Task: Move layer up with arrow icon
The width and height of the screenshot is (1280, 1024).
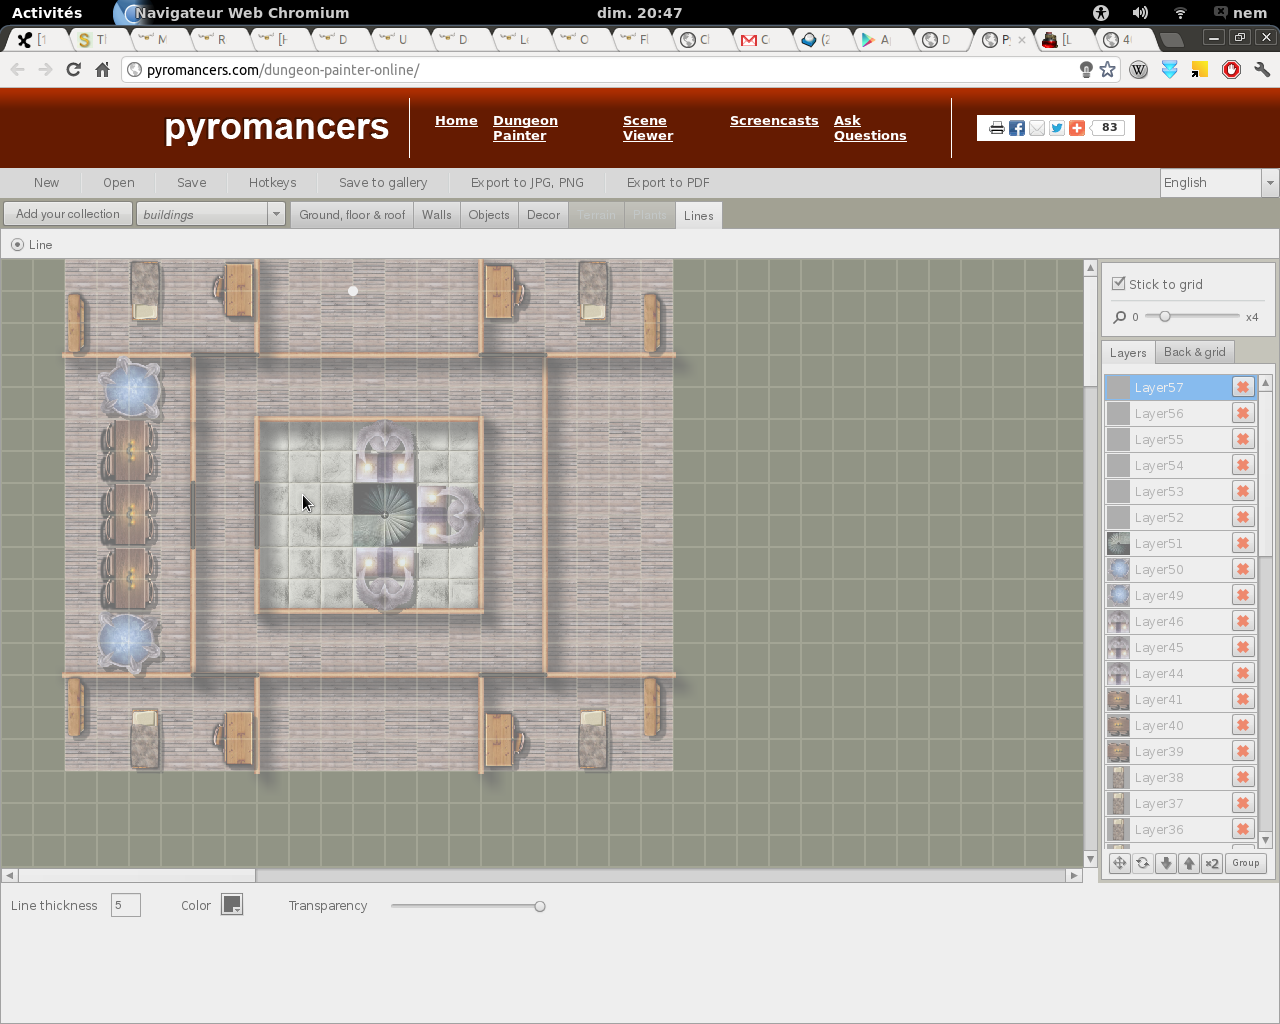Action: 1189,863
